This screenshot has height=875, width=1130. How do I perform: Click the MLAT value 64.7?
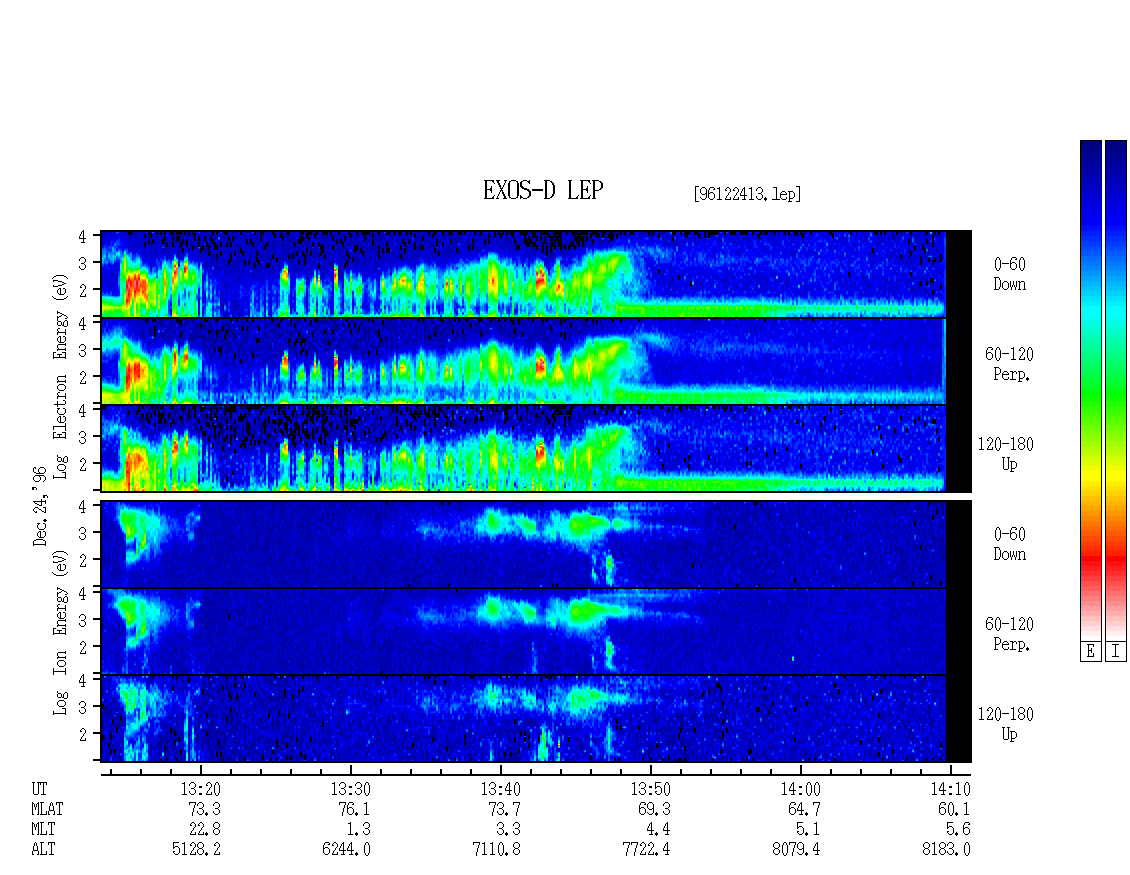pyautogui.click(x=804, y=809)
